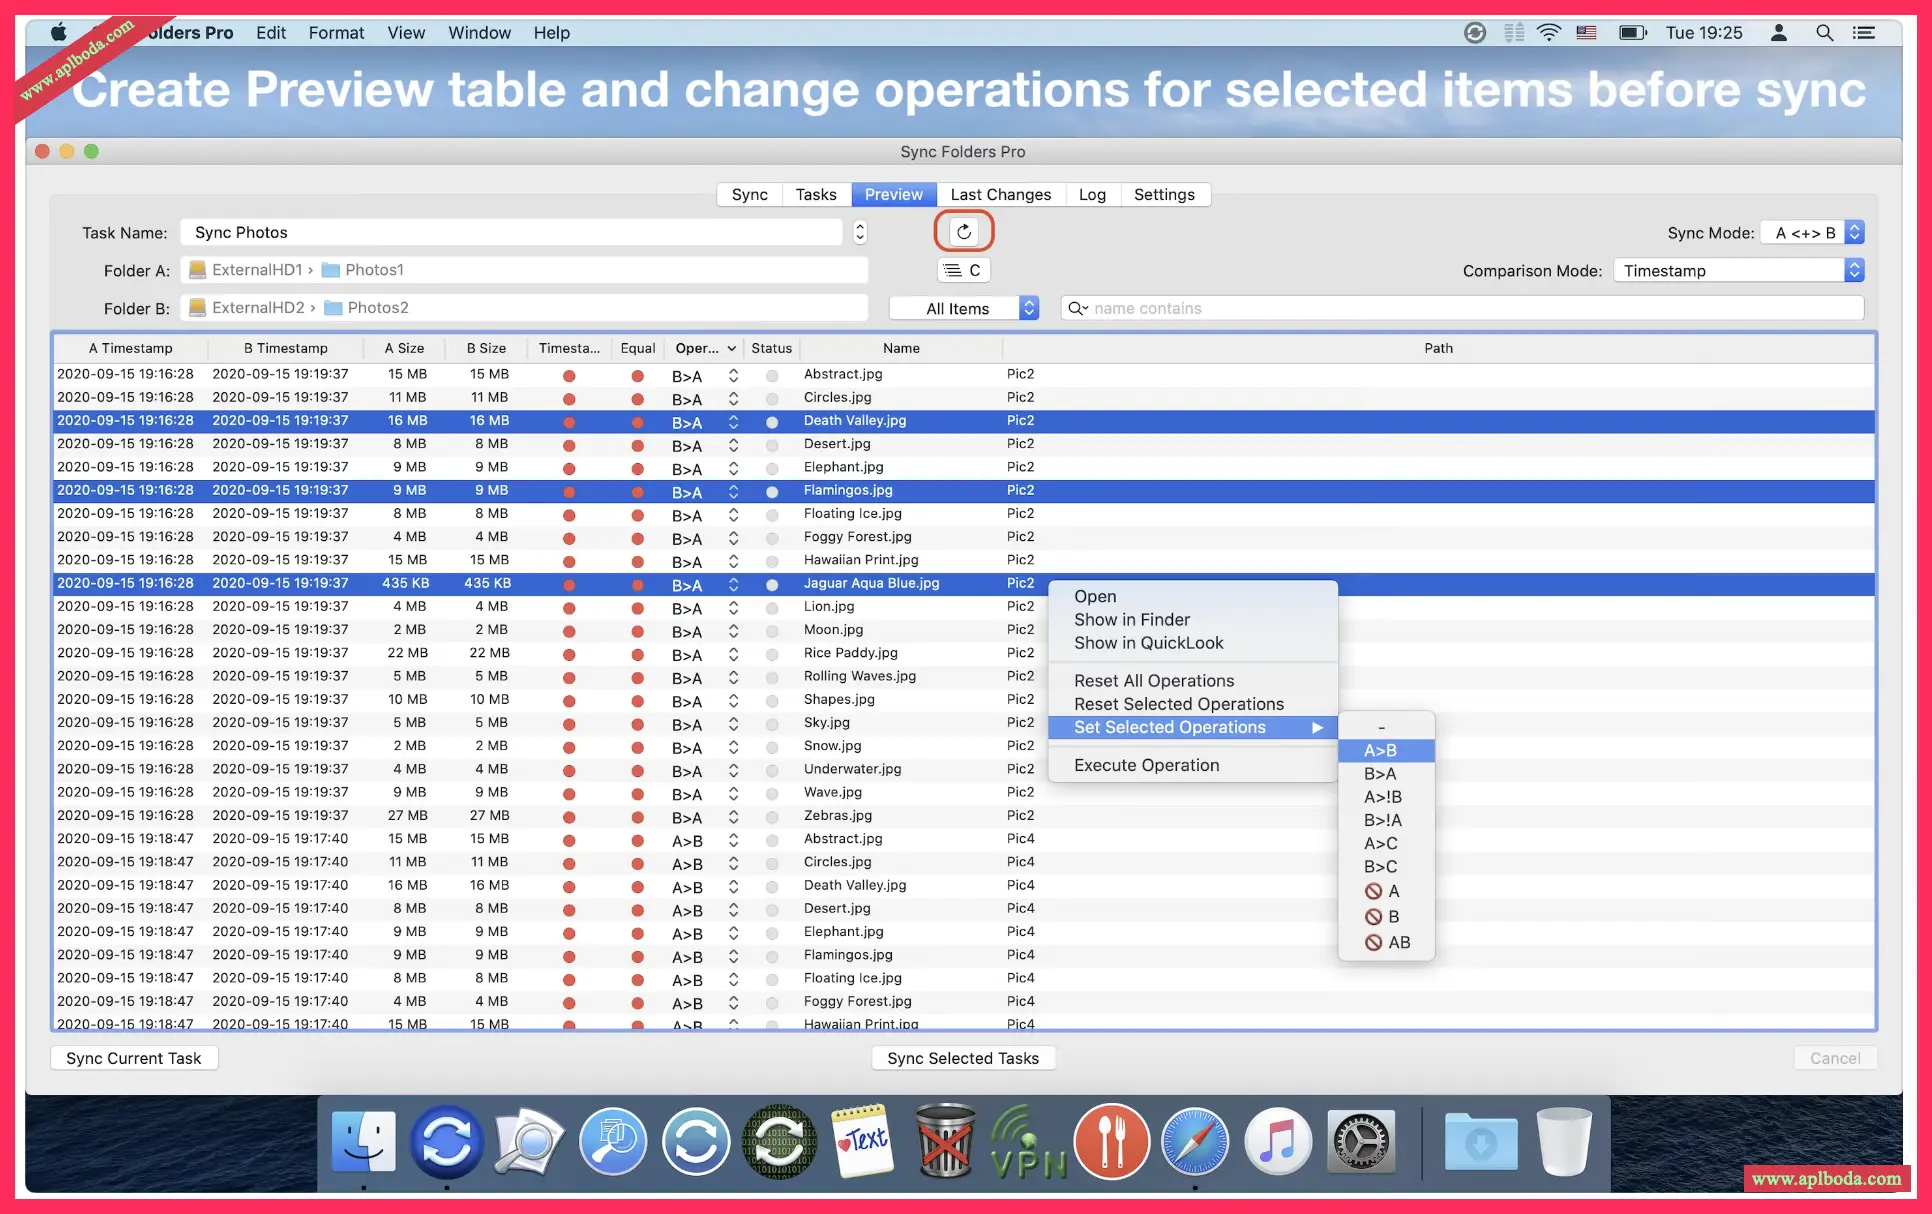Toggle status circle for Desert.jpg Pic2 row
This screenshot has height=1214, width=1932.
(772, 446)
